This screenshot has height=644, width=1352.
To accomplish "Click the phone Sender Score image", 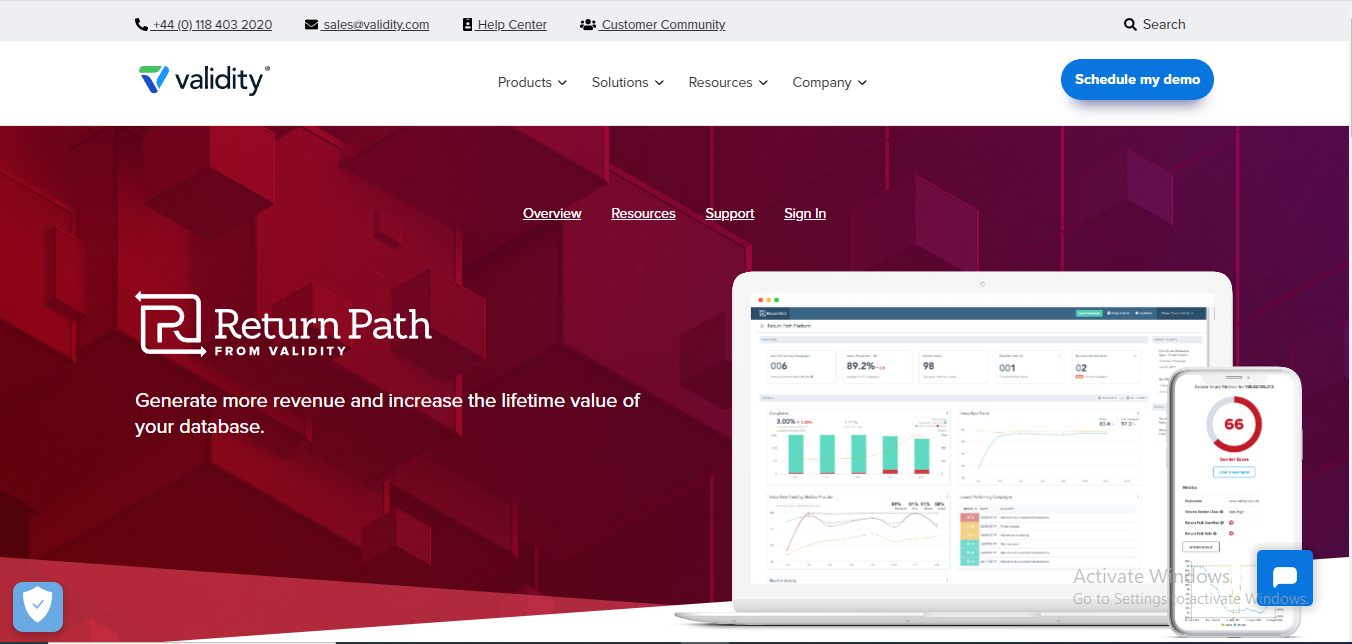I will coord(1235,500).
